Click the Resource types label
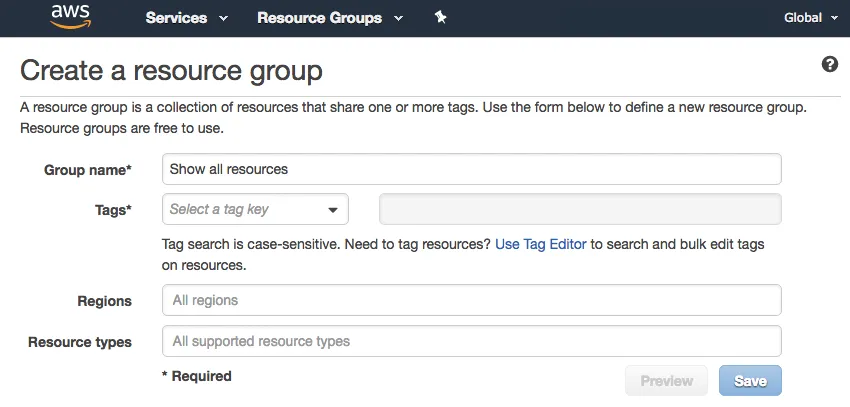This screenshot has height=407, width=850. pyautogui.click(x=80, y=342)
